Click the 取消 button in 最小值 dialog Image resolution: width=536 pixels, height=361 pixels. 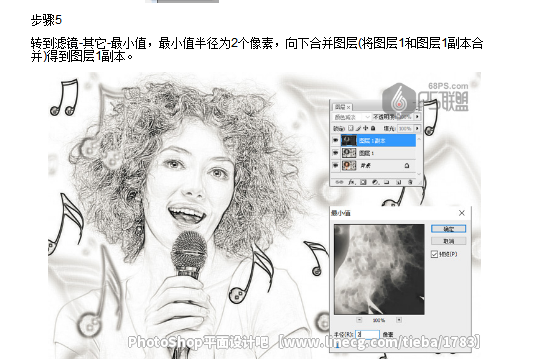pos(448,241)
